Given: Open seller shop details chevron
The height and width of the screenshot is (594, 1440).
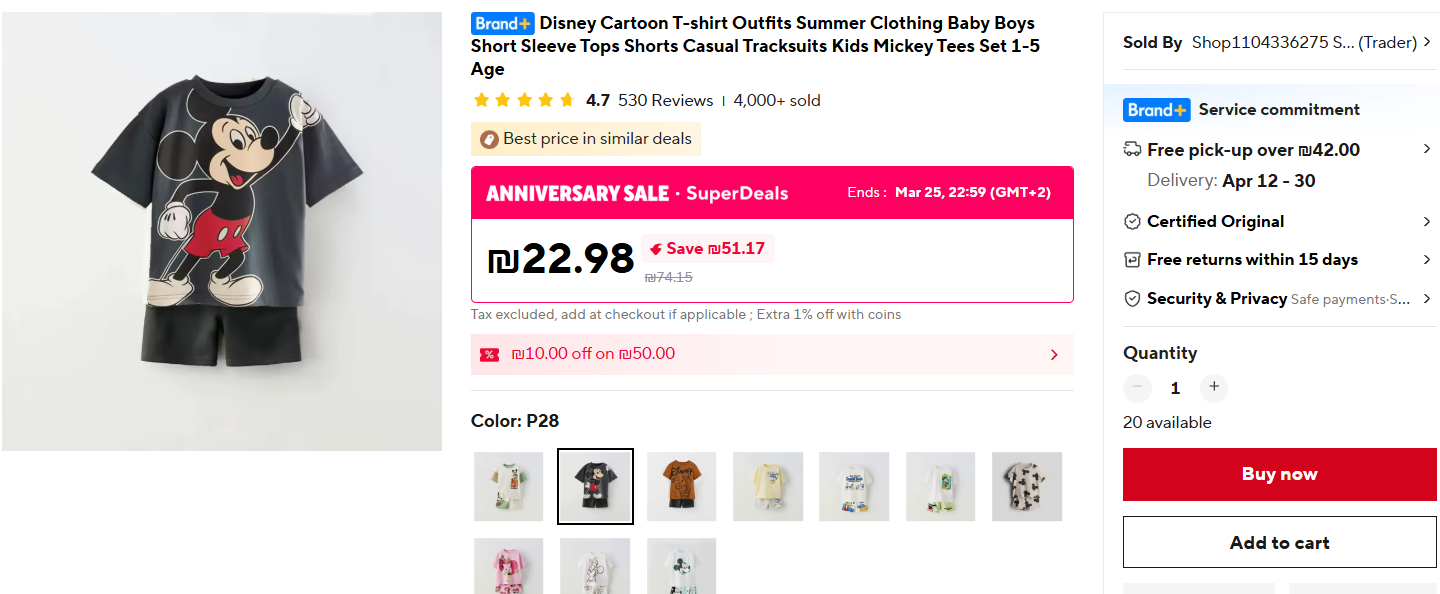Looking at the screenshot, I should pyautogui.click(x=1427, y=42).
